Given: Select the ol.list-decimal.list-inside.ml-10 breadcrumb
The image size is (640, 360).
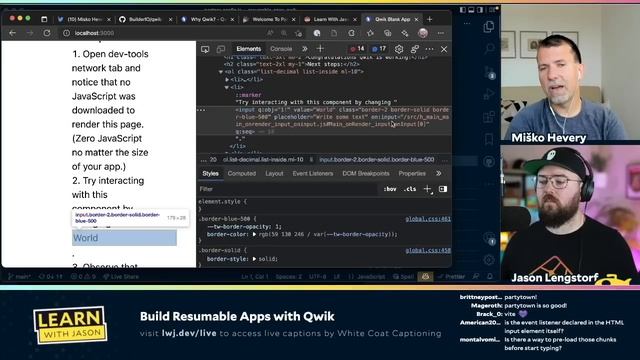Looking at the screenshot, I should point(263,160).
